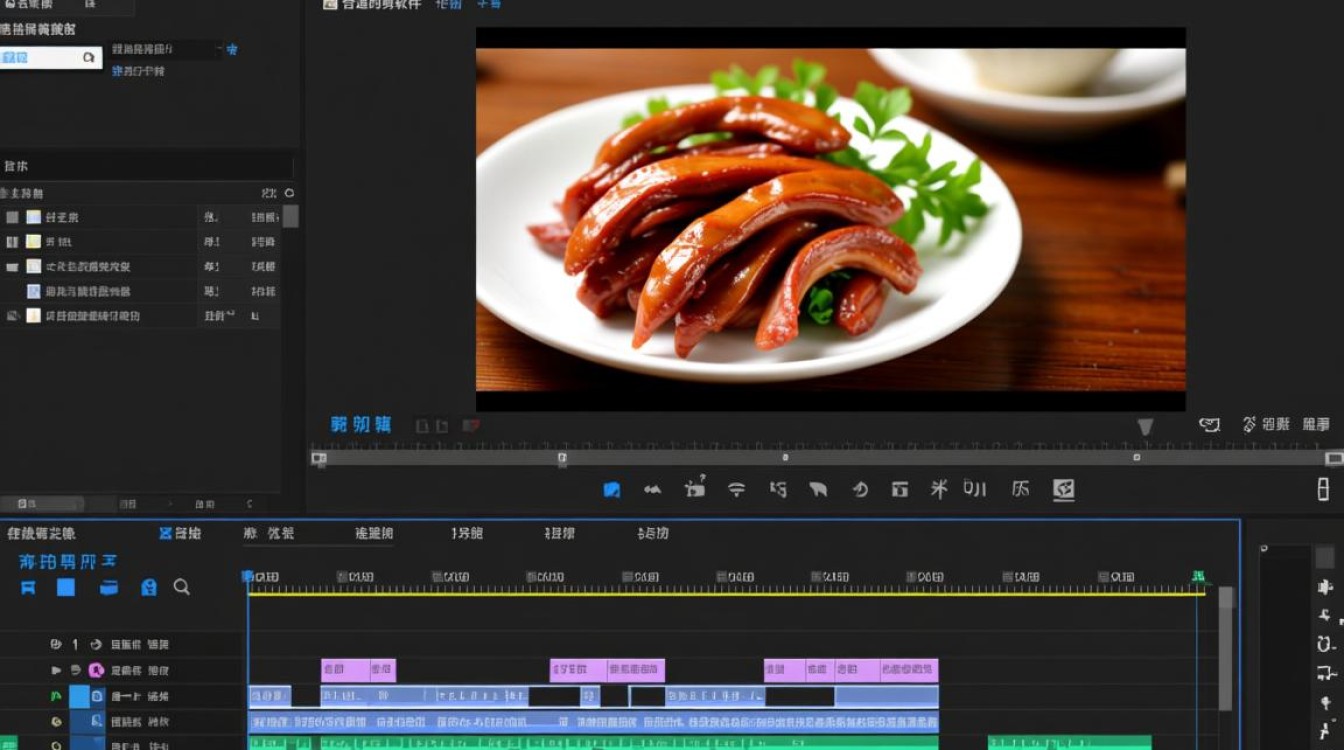Screen dimensions: 1344x750
Task: Click the center dot on the preview scrub bar
Action: coord(785,458)
